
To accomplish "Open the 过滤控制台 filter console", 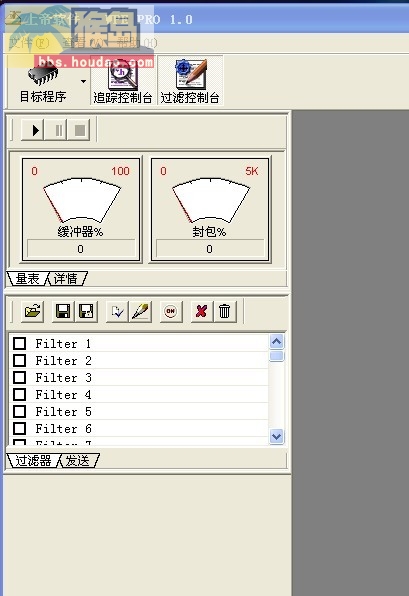I will (x=190, y=81).
